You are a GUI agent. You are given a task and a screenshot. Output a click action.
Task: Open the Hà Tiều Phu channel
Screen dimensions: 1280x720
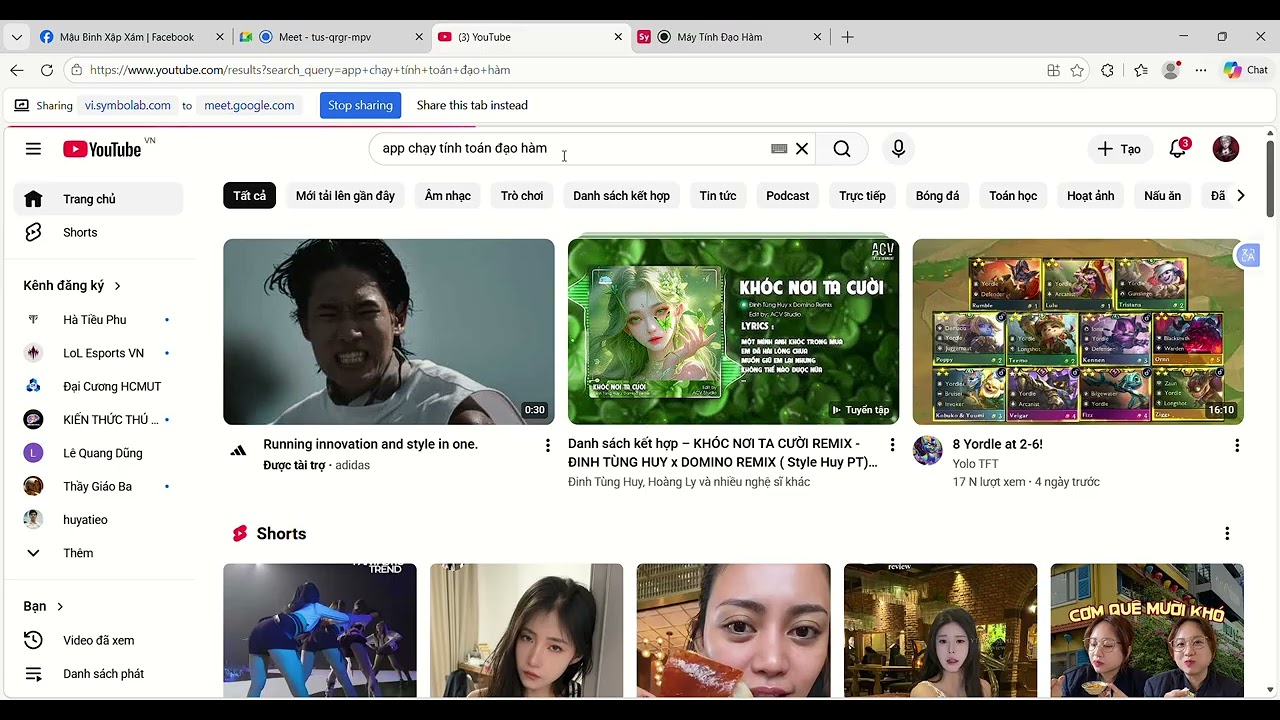coord(98,320)
